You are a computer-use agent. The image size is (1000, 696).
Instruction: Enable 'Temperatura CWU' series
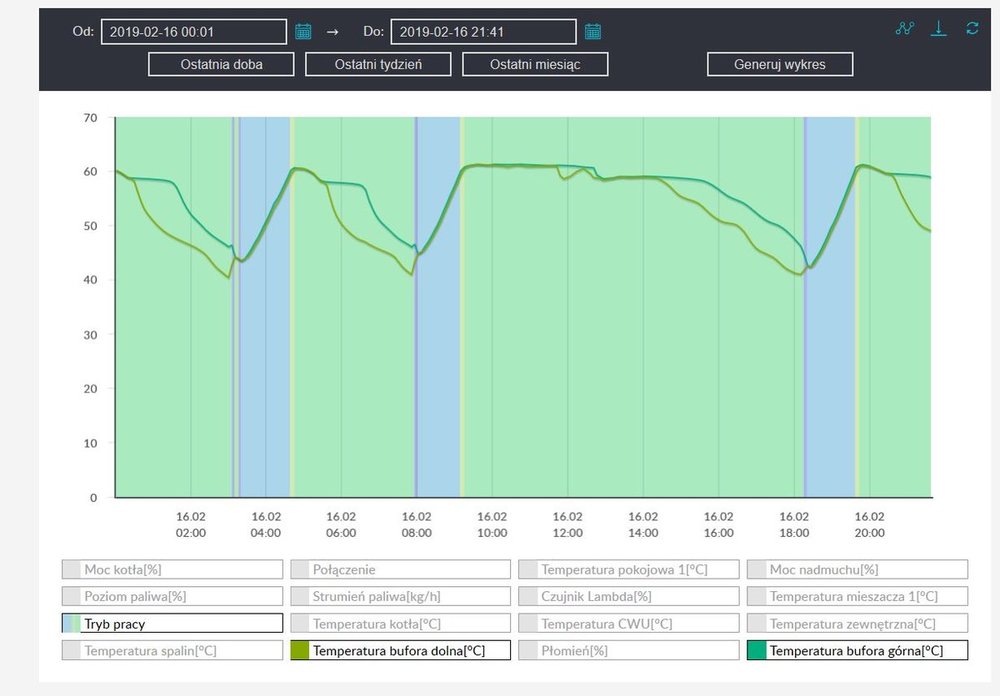[629, 624]
